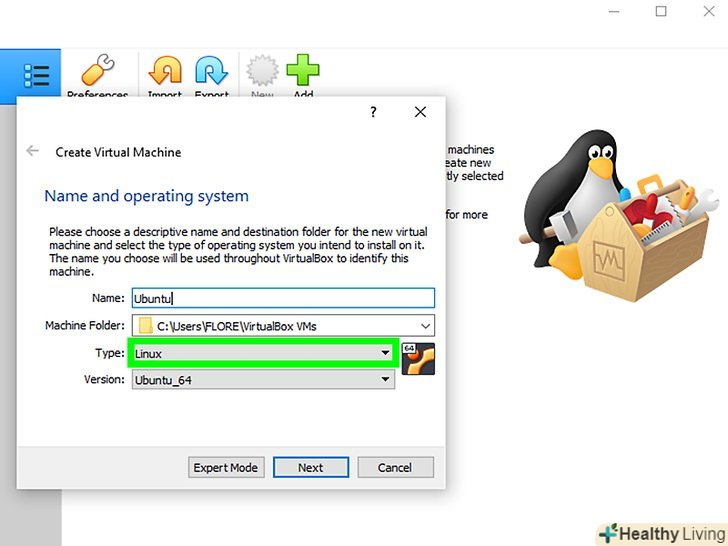Click the Export appliance icon
Image resolution: width=728 pixels, height=546 pixels.
[211, 70]
